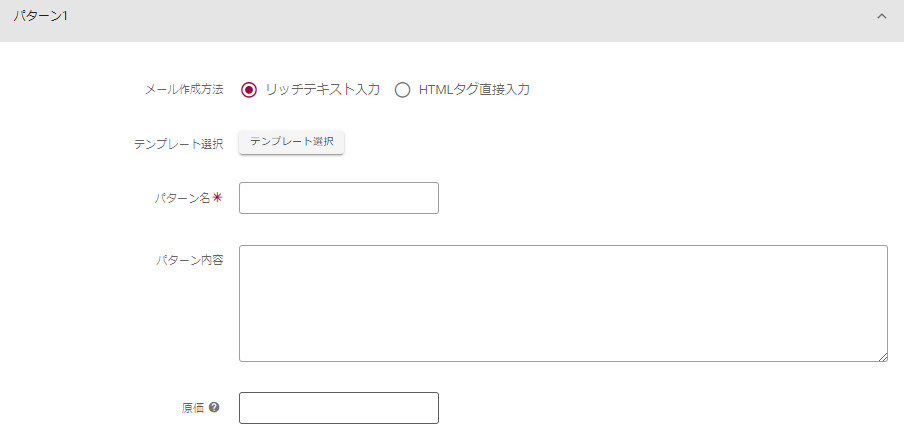Click blank space right of テンプレート選択 button
Viewport: 904px width, 435px height.
coord(600,143)
